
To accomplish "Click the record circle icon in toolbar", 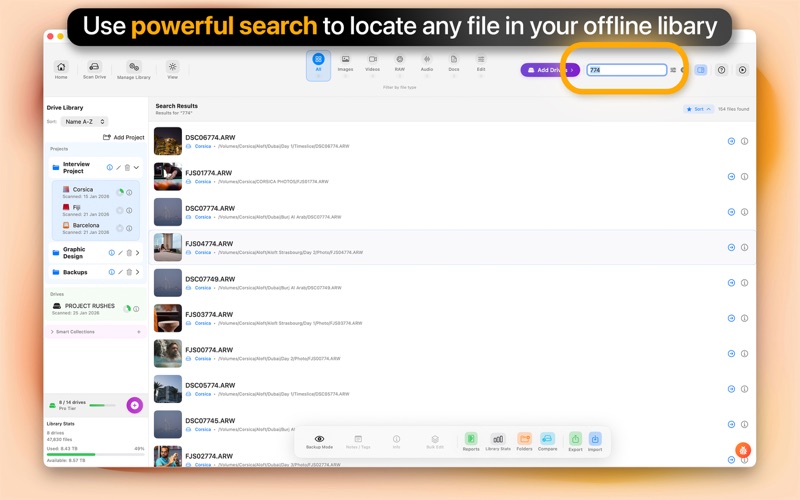I will coord(742,70).
